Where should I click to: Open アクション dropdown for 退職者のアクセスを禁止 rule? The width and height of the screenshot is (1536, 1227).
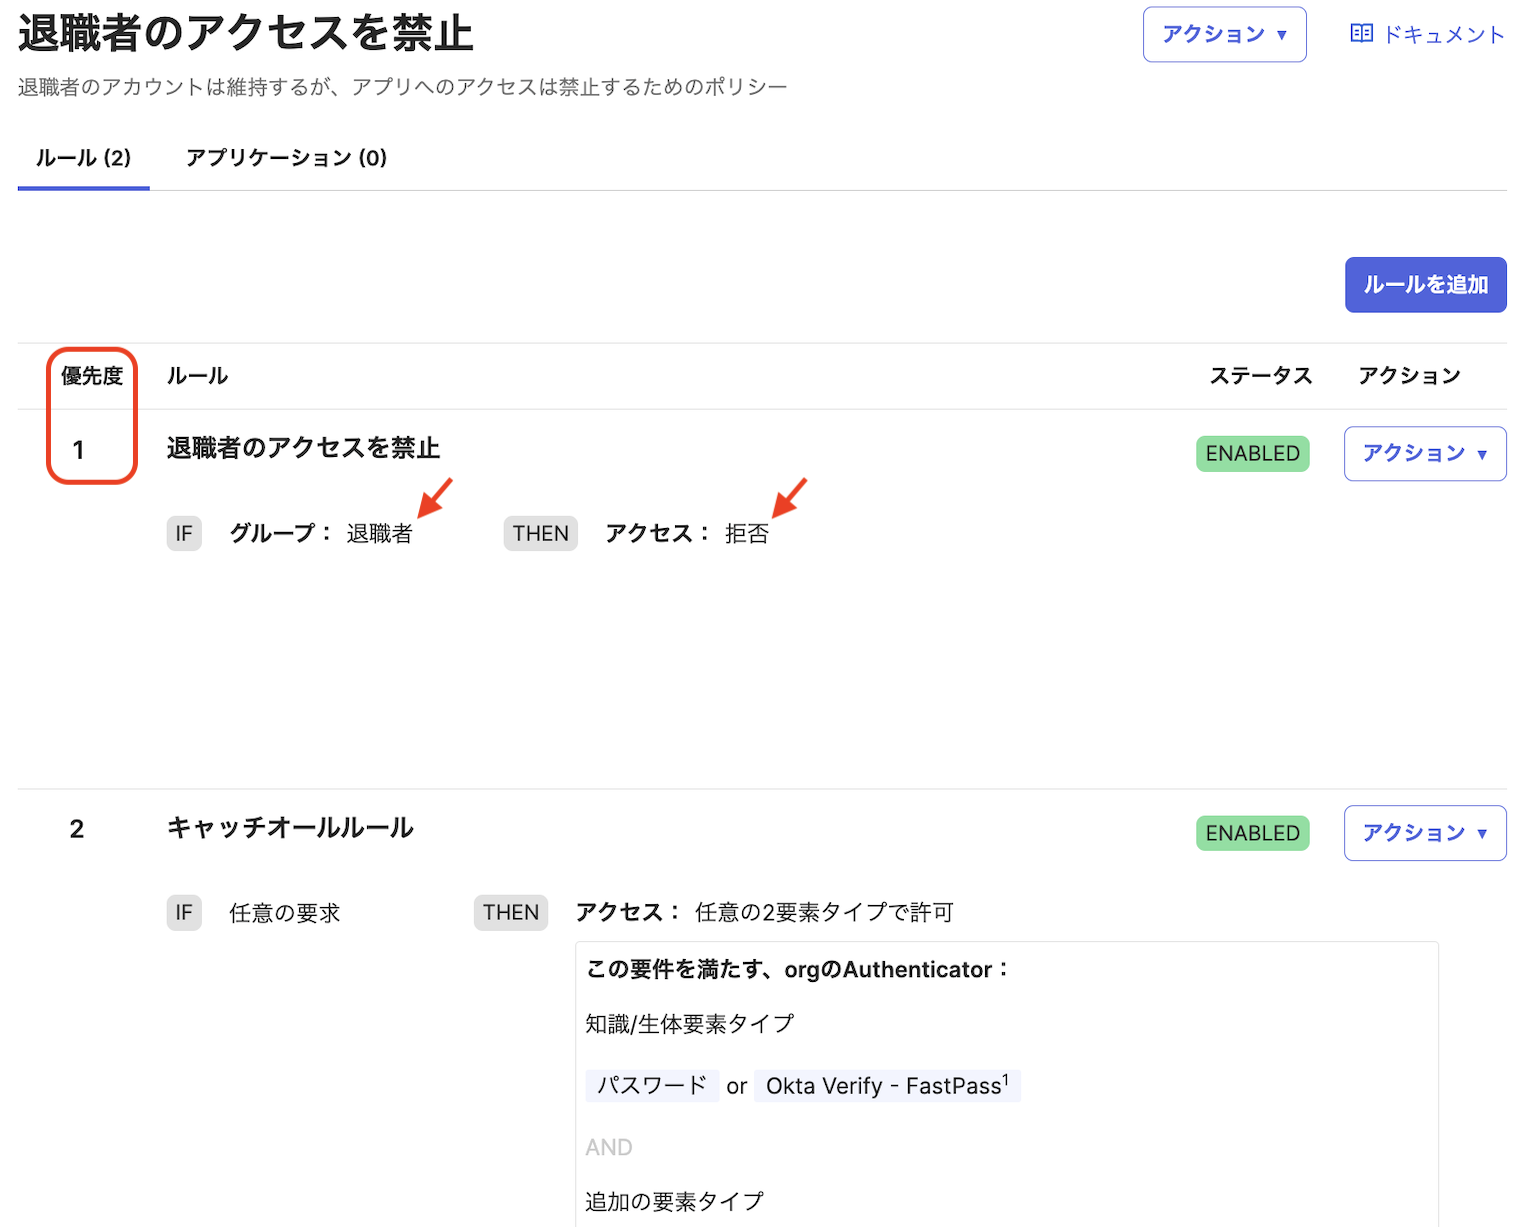[1425, 453]
